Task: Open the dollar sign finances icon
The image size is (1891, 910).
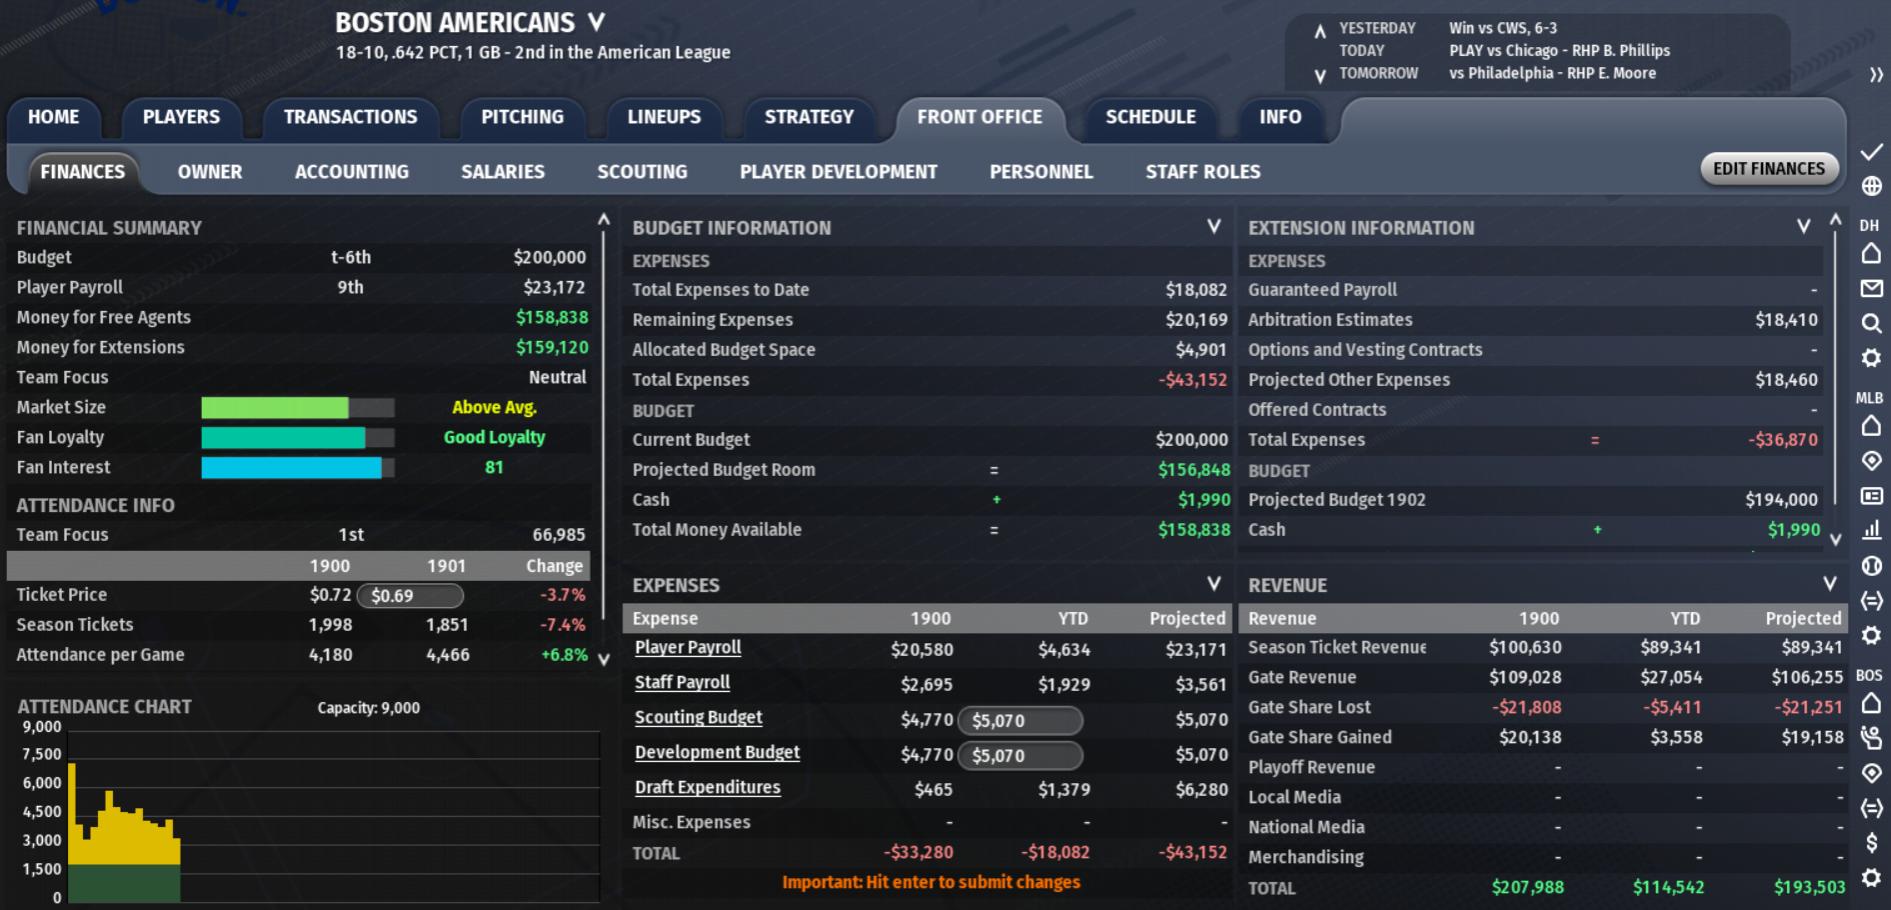Action: point(1871,843)
